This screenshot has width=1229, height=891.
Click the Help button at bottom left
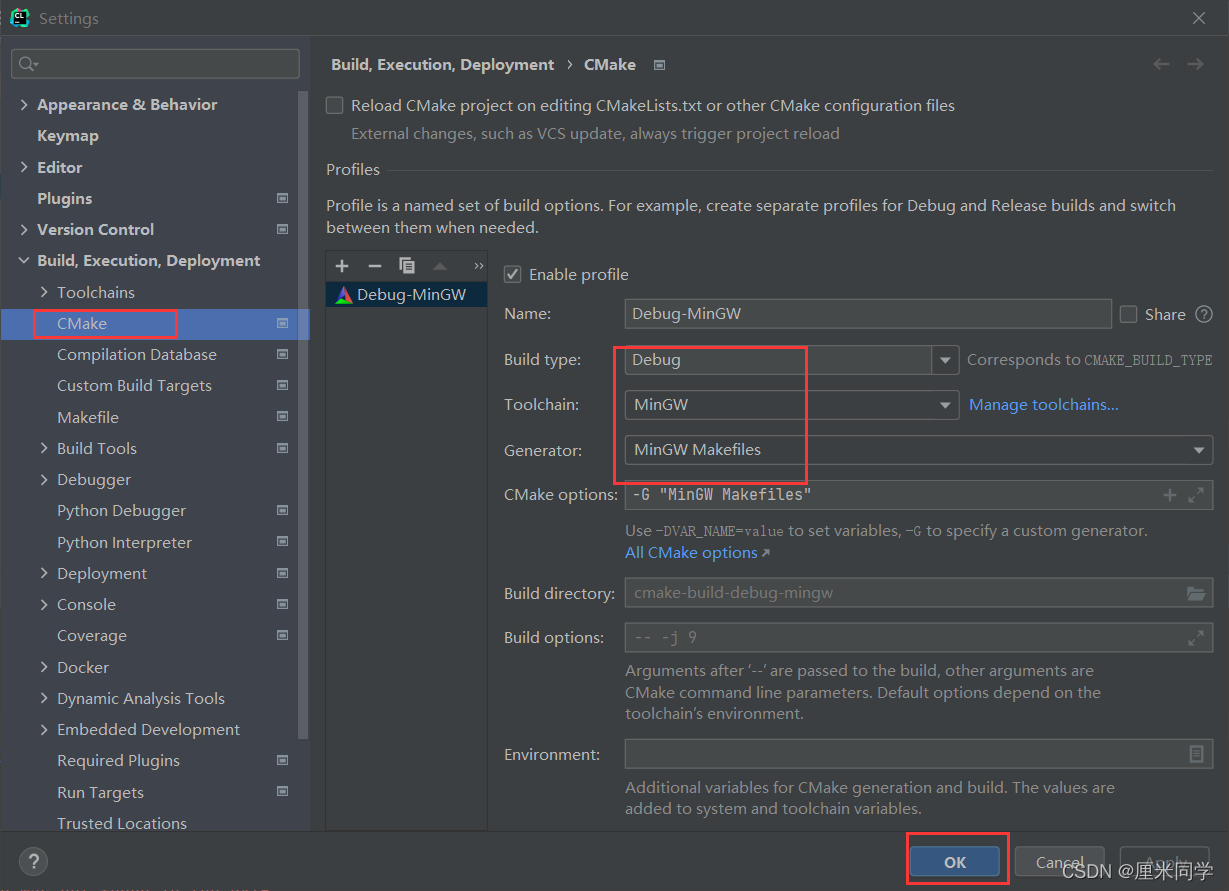33,861
